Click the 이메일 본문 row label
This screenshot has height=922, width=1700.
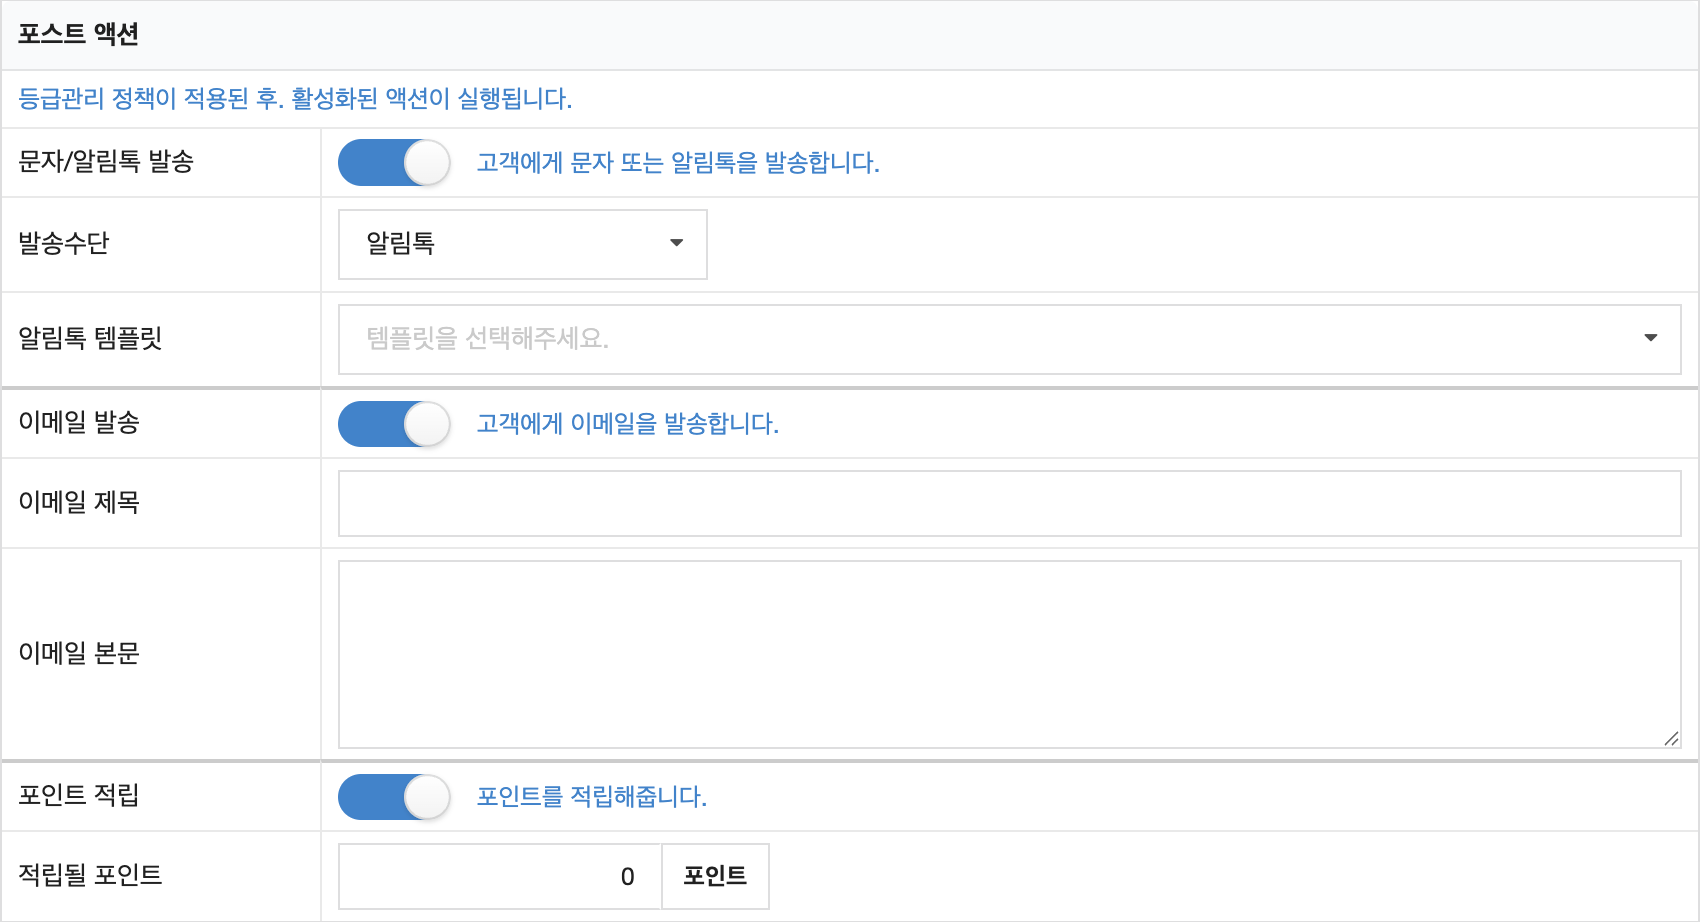[x=79, y=654]
